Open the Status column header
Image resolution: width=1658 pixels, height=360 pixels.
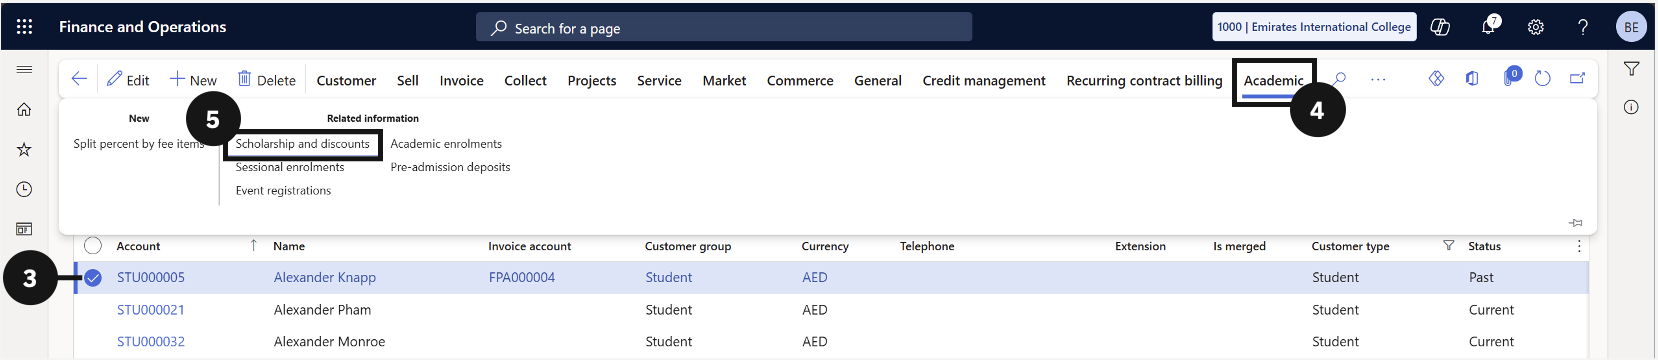click(1484, 246)
